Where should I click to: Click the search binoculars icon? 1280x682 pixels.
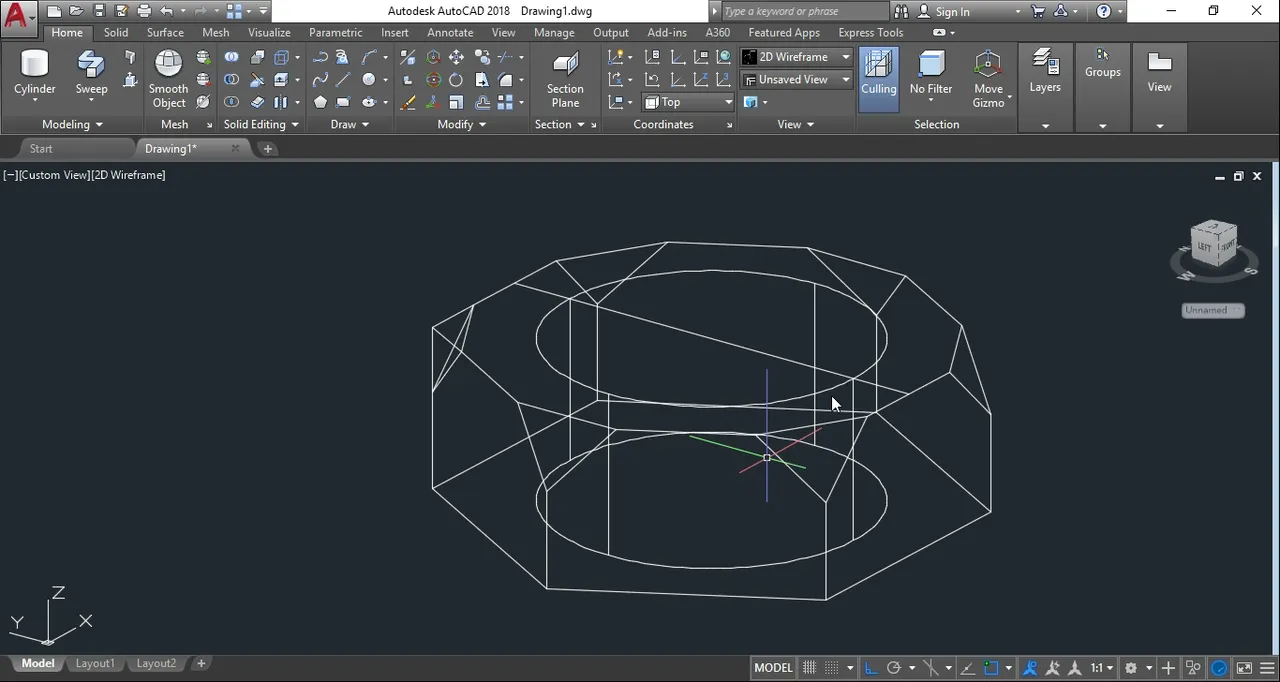coord(901,11)
